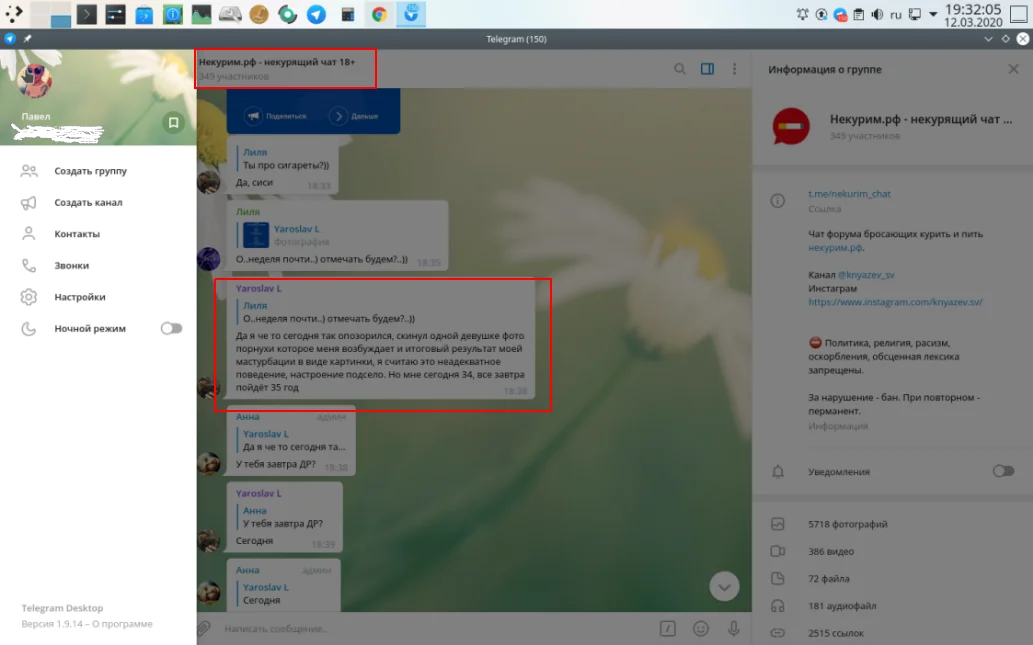The height and width of the screenshot is (645, 1033).
Task: Click chat header Некурим.рф title
Action: pyautogui.click(x=277, y=62)
